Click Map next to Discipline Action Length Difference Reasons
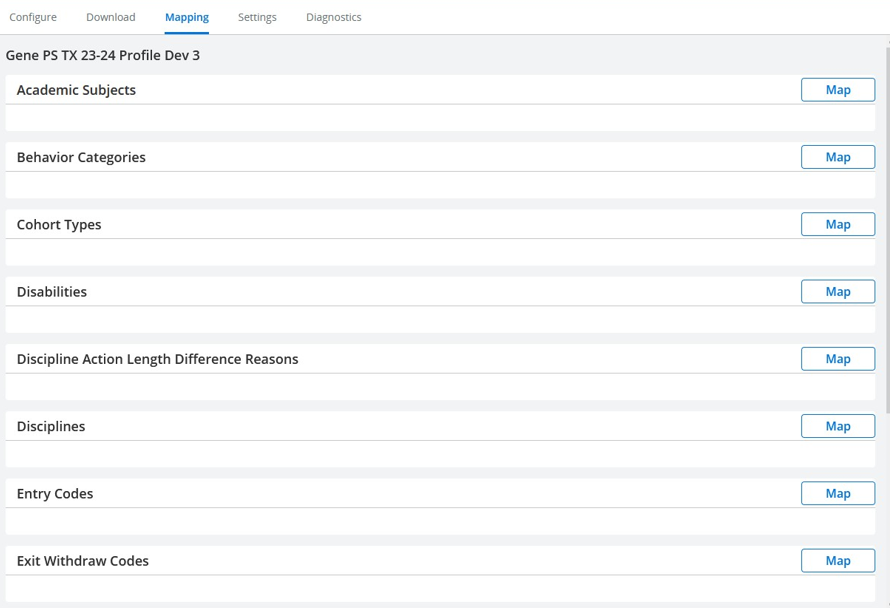The height and width of the screenshot is (608, 890). [x=837, y=358]
